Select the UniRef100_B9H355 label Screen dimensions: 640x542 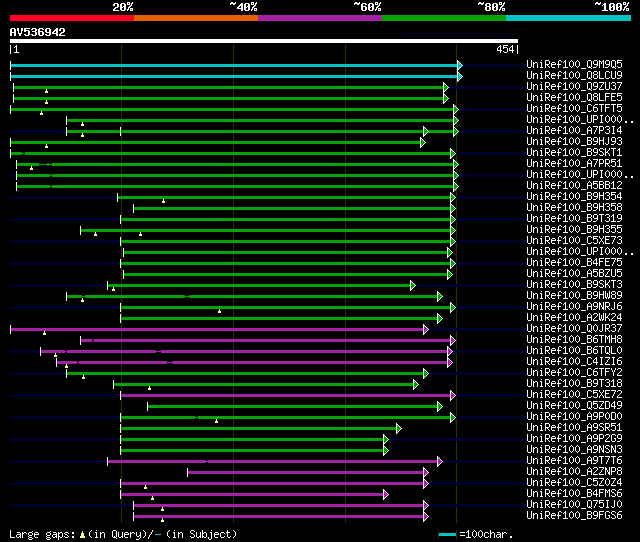coord(574,229)
